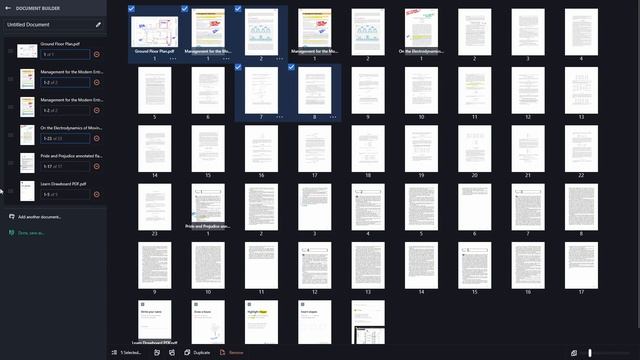Click the Duplicate label in bottom toolbar
Image resolution: width=640 pixels, height=360 pixels.
click(202, 352)
